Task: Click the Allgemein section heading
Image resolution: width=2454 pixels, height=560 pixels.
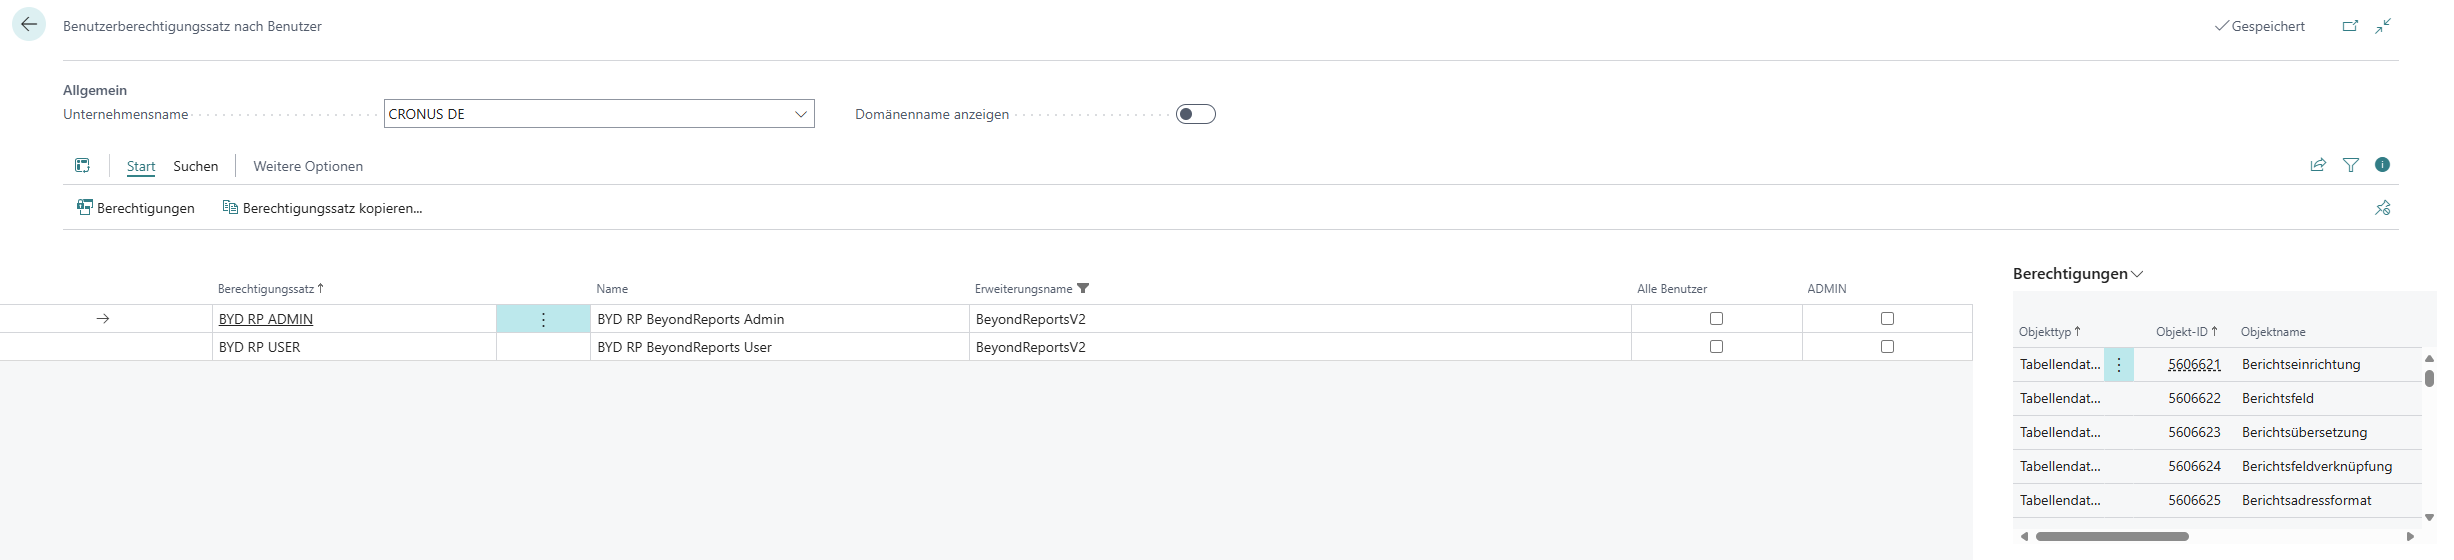Action: (x=95, y=90)
